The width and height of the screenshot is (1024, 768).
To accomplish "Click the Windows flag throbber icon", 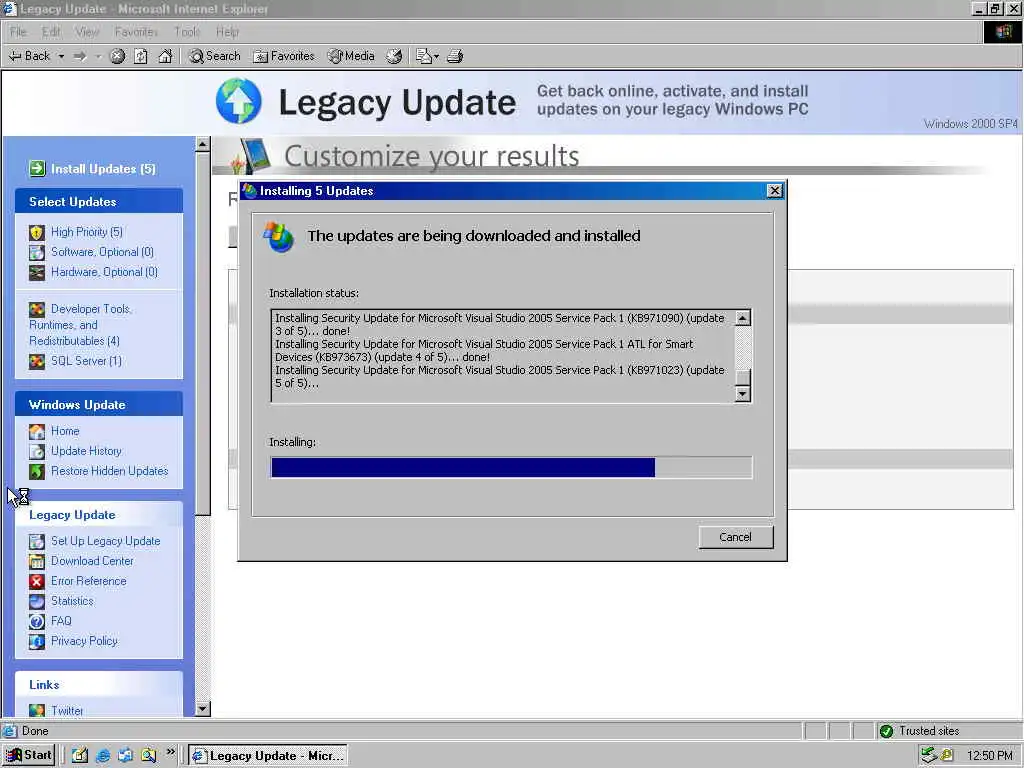I will coord(1003,32).
